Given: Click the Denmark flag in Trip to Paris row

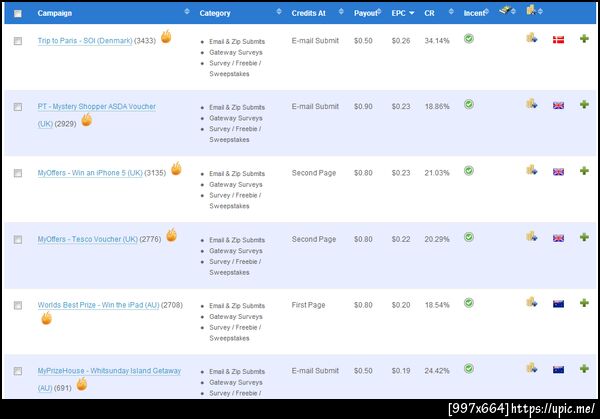Looking at the screenshot, I should (x=558, y=40).
